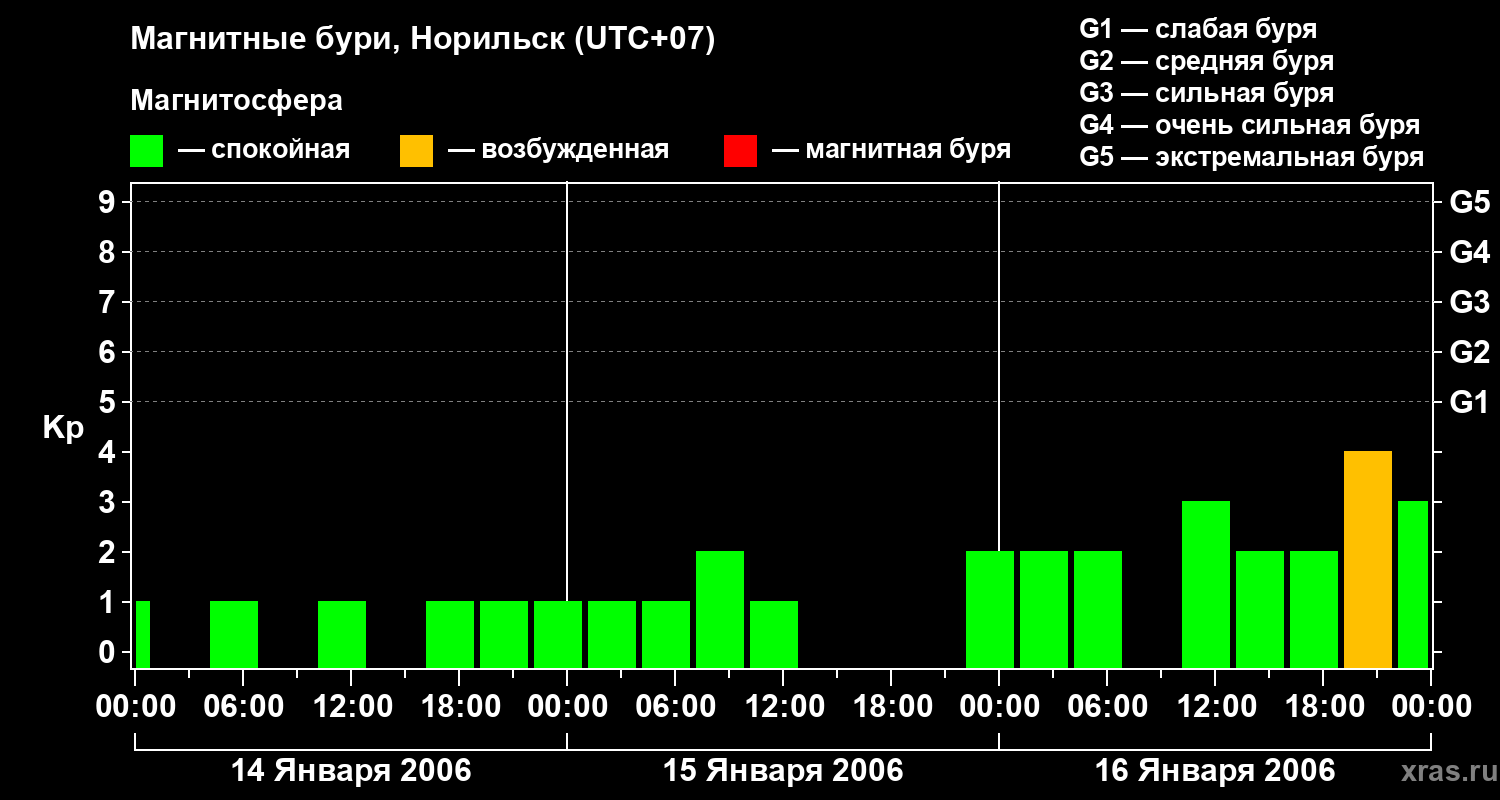Viewport: 1500px width, 800px height.
Task: Click the '16 Января 2006' date label
Action: click(x=1215, y=771)
